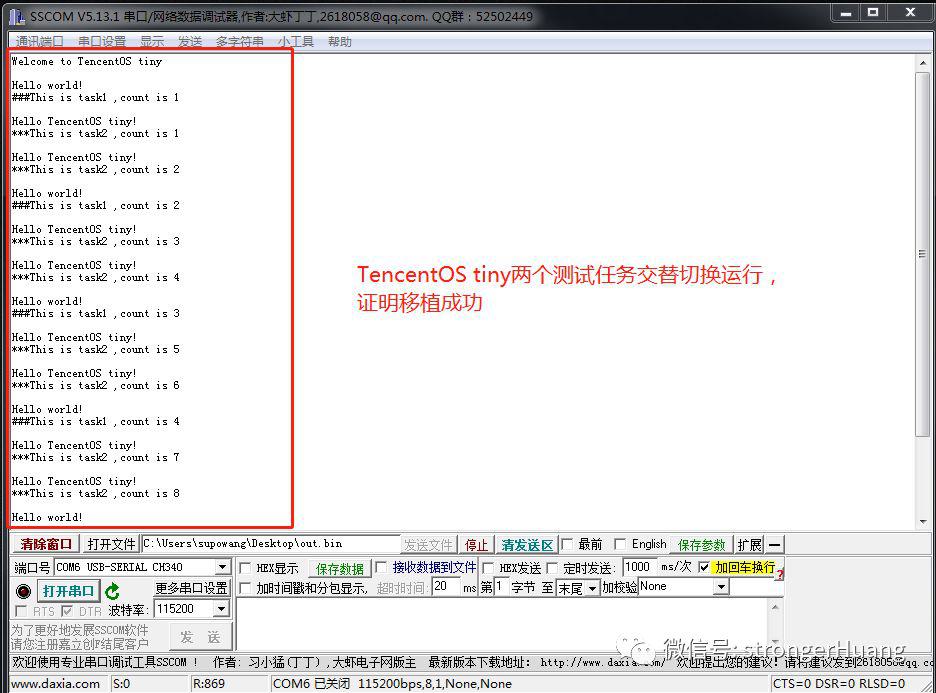Click the 扩展 button
Viewport: 936px width, 693px height.
[x=749, y=544]
